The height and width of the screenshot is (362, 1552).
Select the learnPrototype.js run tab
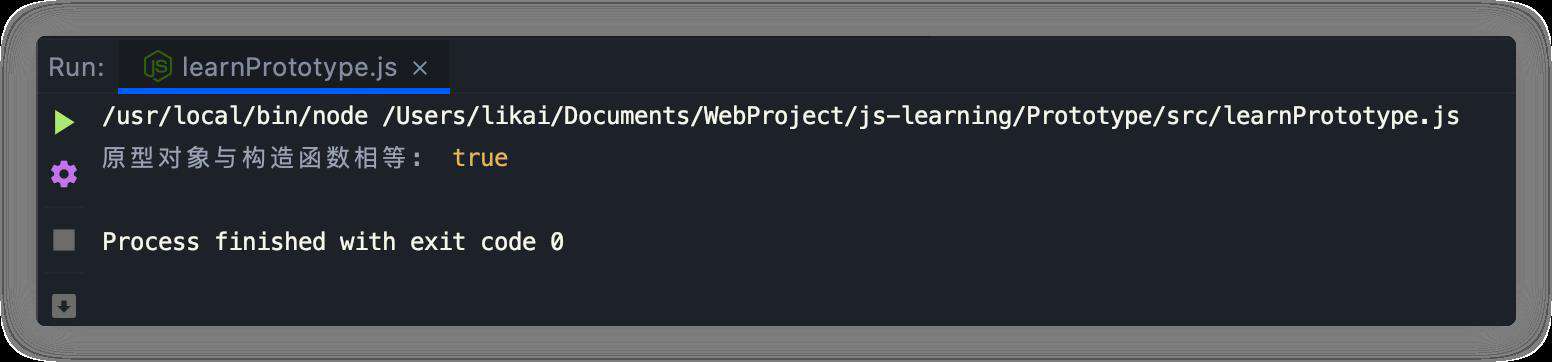click(284, 67)
